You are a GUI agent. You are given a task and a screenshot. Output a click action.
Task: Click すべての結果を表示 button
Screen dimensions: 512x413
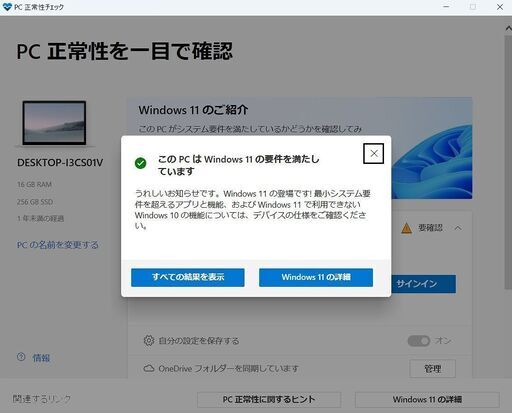(x=188, y=277)
